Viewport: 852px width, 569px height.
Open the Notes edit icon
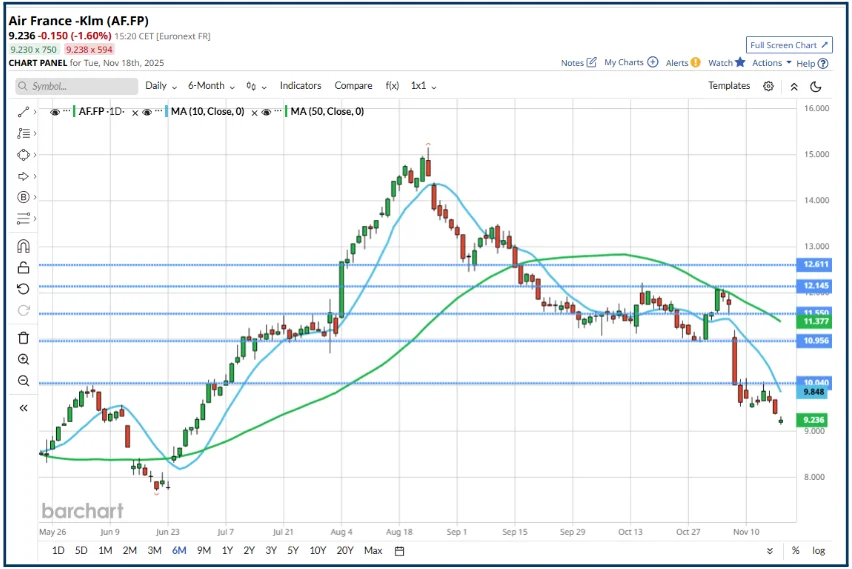pos(592,62)
